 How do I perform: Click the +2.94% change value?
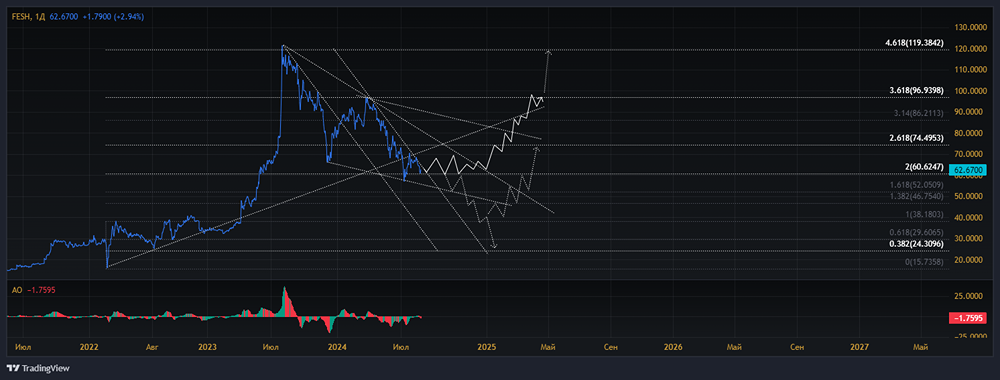coord(128,17)
